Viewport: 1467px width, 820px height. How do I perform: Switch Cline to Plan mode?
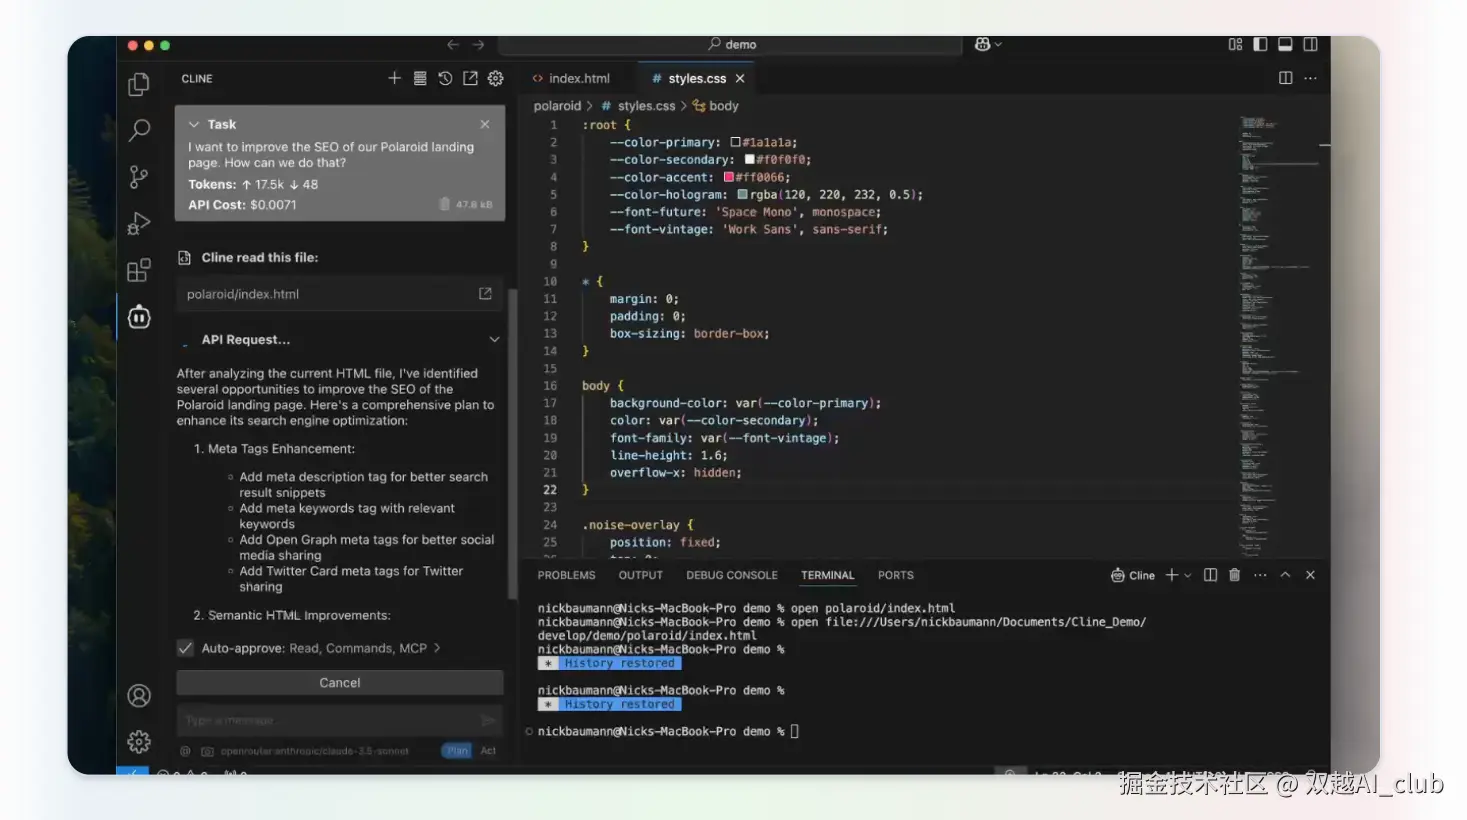[x=457, y=750]
